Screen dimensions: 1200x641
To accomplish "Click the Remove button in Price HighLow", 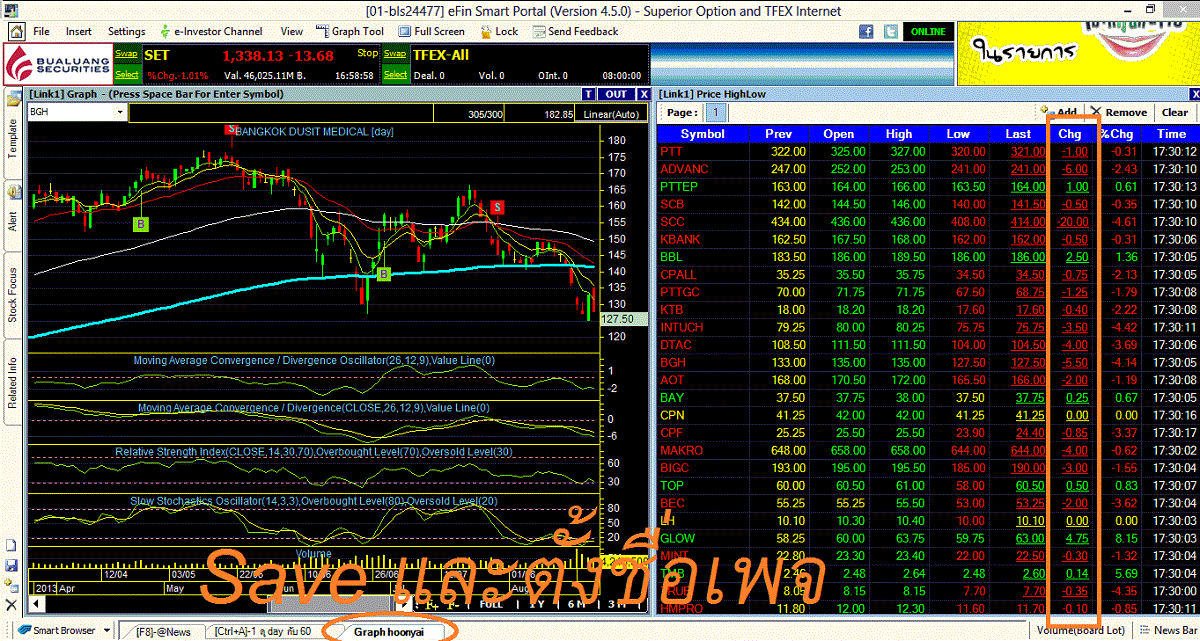I will 1120,113.
